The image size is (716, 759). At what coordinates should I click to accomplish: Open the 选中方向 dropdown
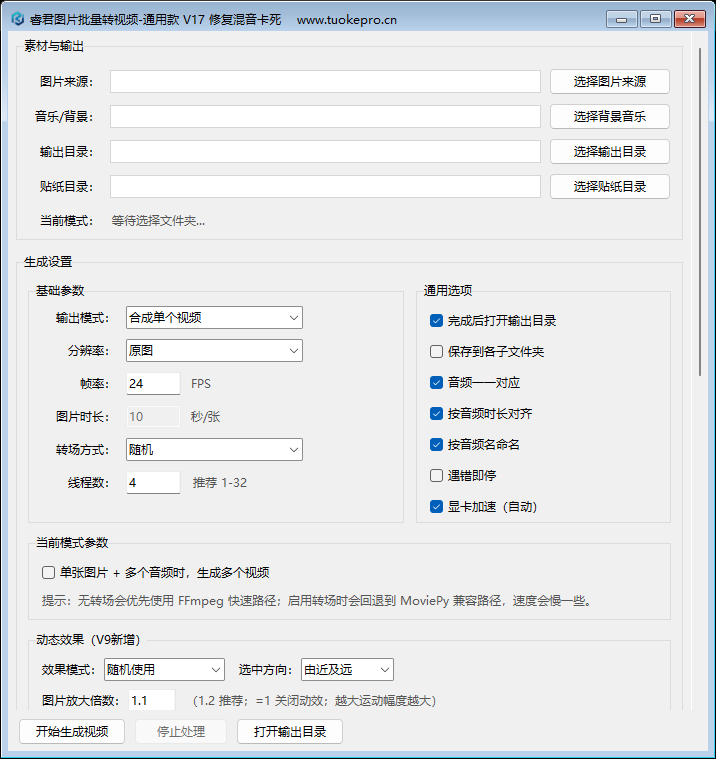[347, 670]
